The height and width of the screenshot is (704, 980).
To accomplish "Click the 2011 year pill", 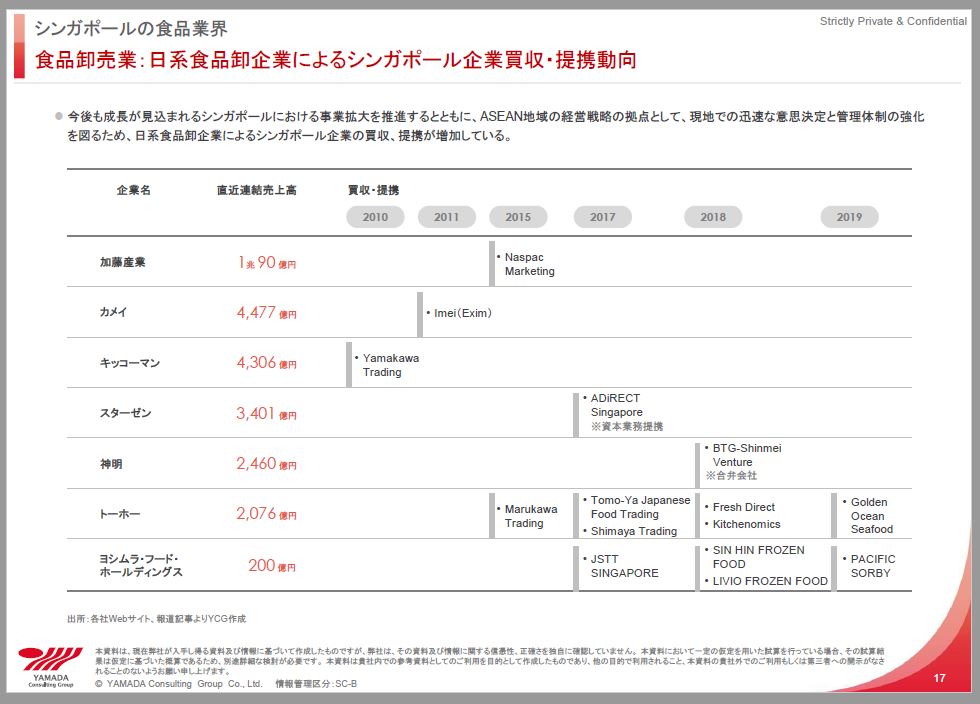I will point(446,217).
